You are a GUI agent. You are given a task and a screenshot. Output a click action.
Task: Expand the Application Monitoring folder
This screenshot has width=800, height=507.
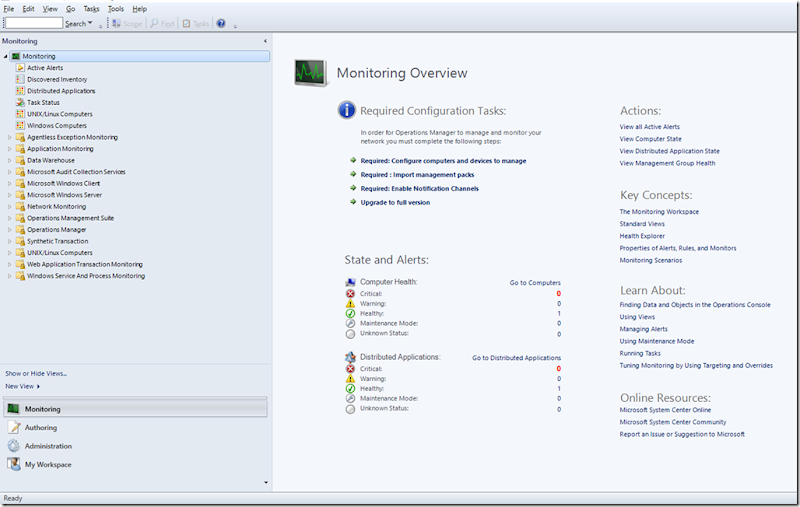click(x=9, y=148)
